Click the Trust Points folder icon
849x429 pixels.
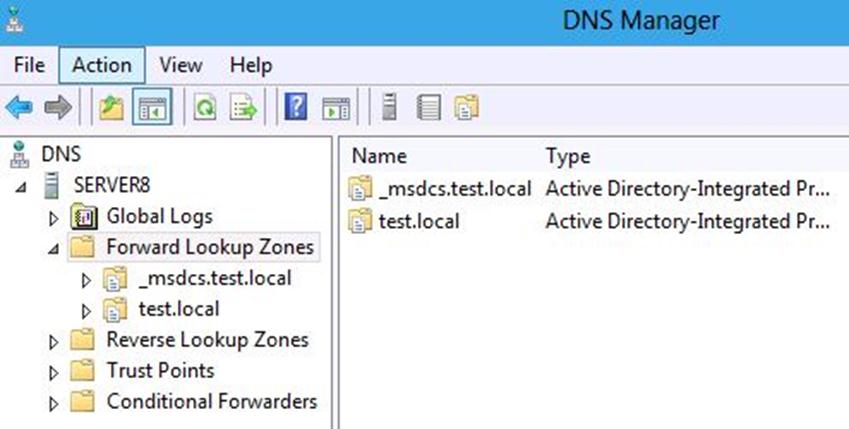click(x=82, y=371)
